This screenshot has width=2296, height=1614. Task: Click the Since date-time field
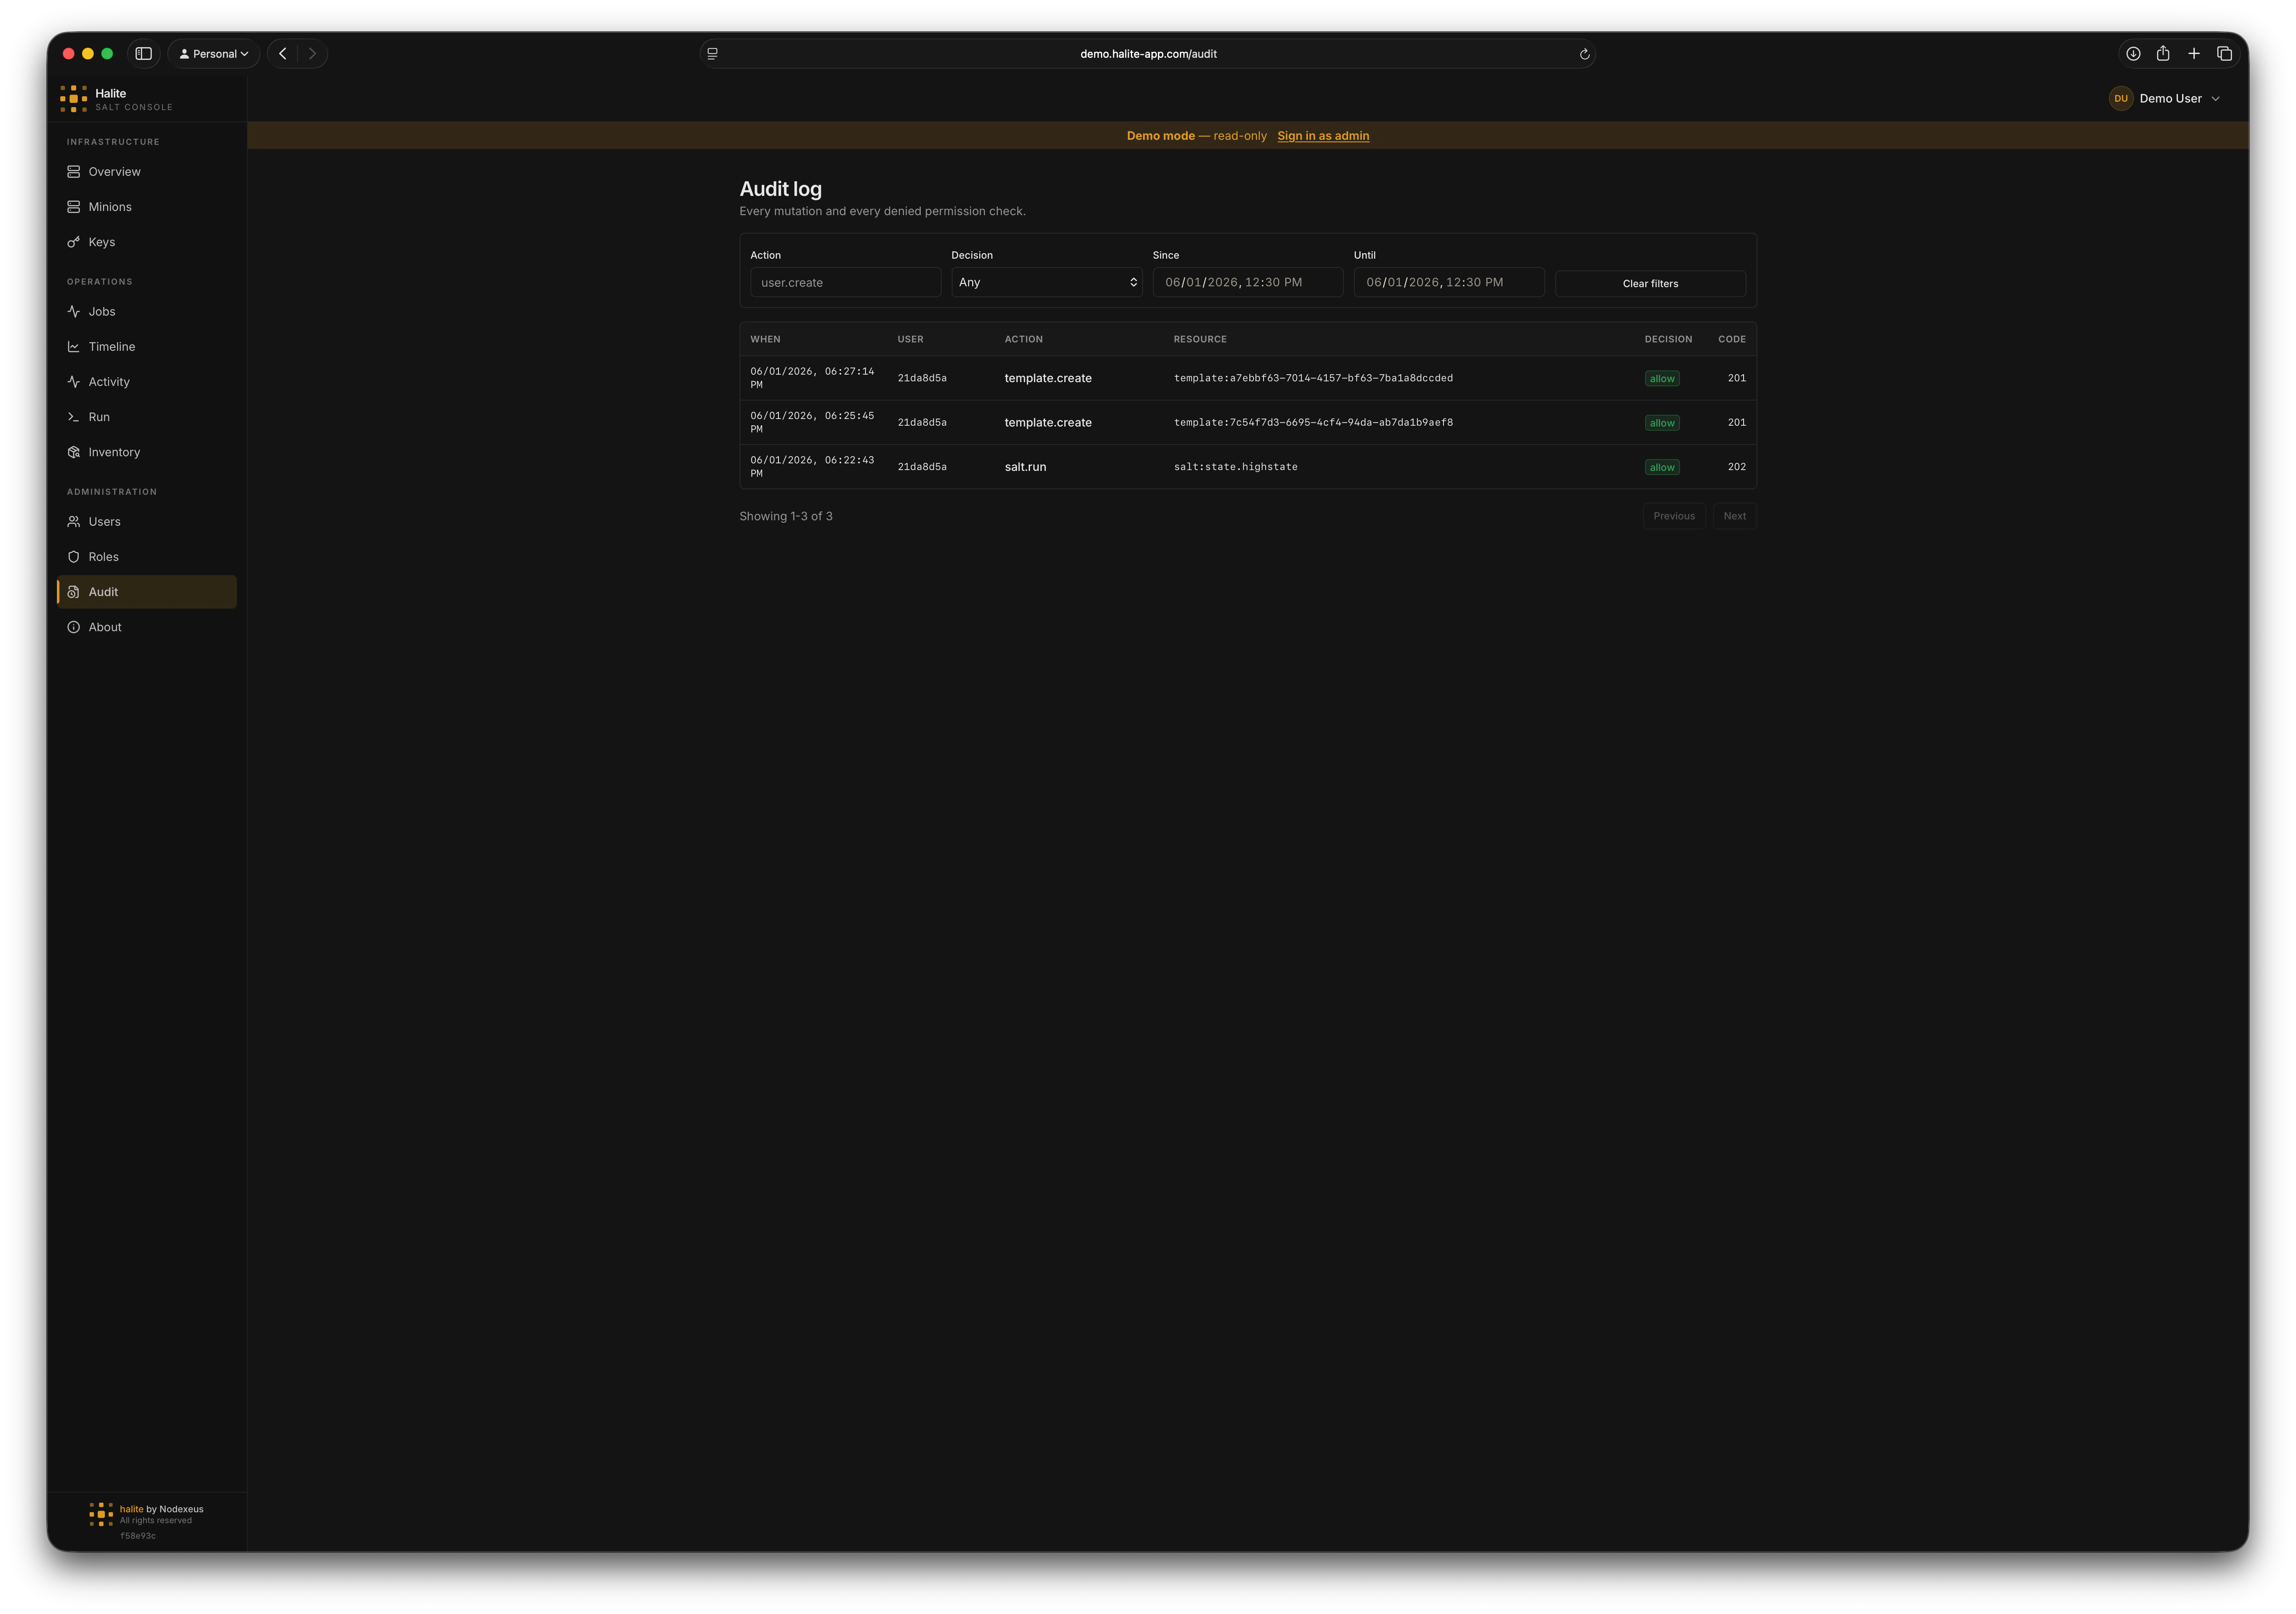point(1247,283)
